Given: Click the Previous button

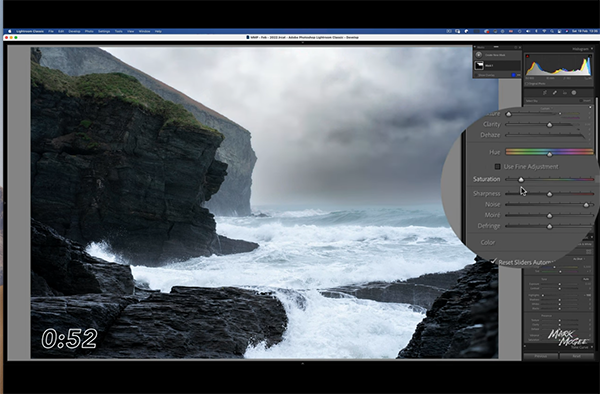Looking at the screenshot, I should coord(541,356).
